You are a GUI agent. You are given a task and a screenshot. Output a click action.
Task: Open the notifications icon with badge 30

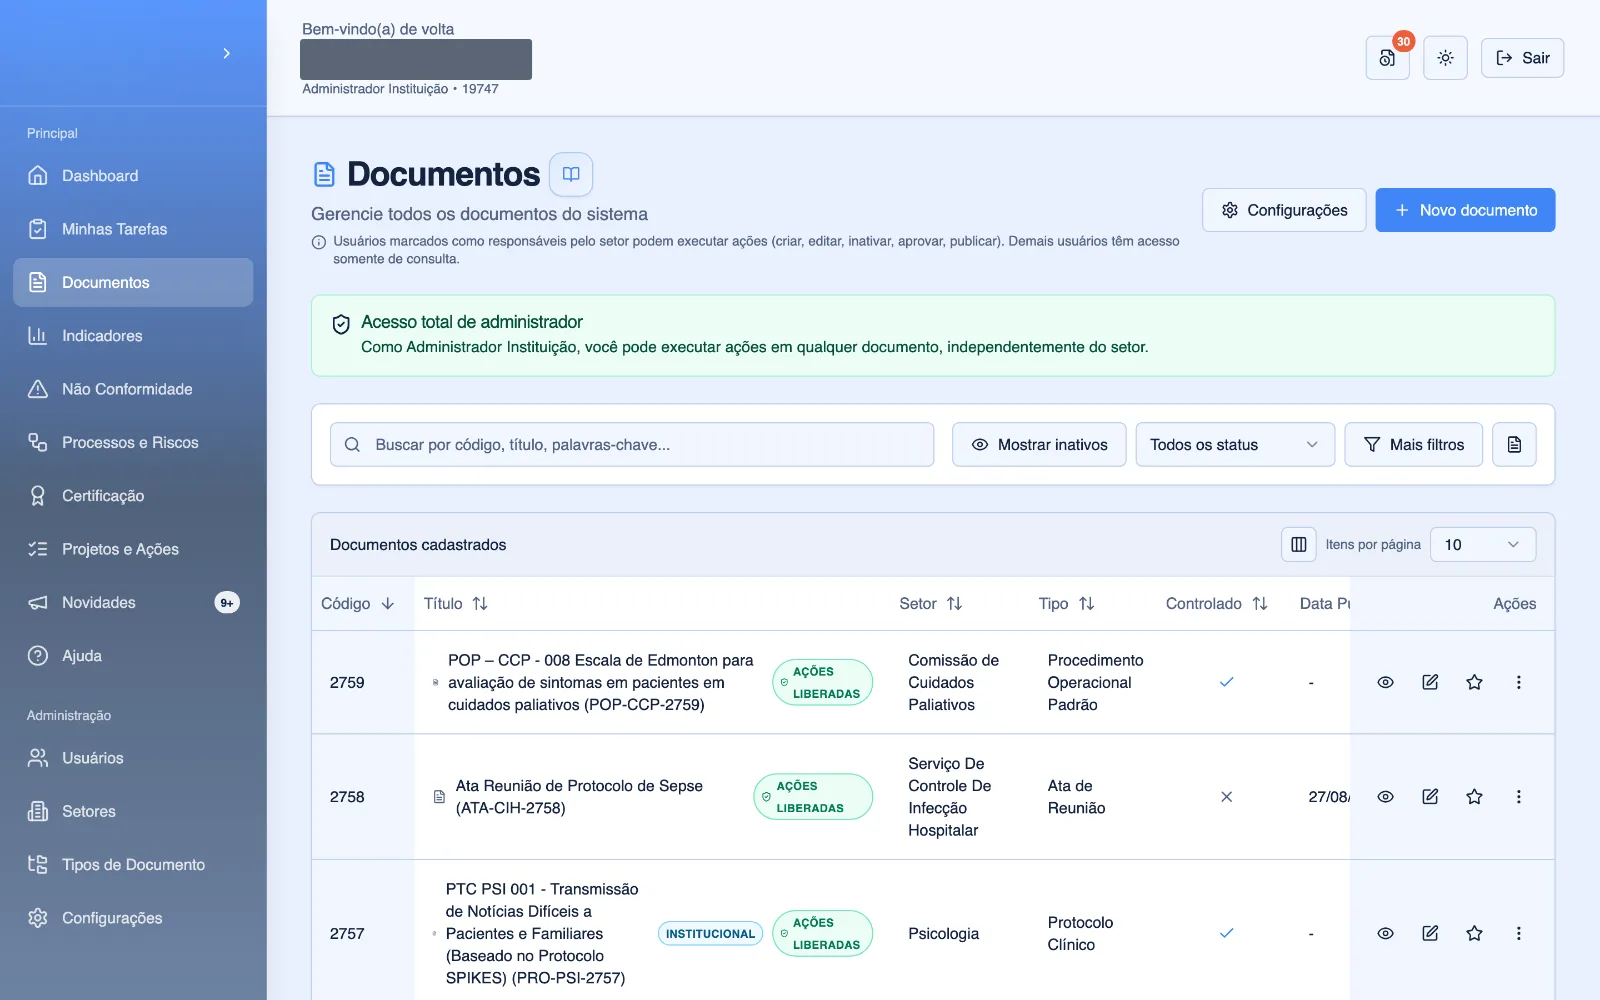point(1387,58)
